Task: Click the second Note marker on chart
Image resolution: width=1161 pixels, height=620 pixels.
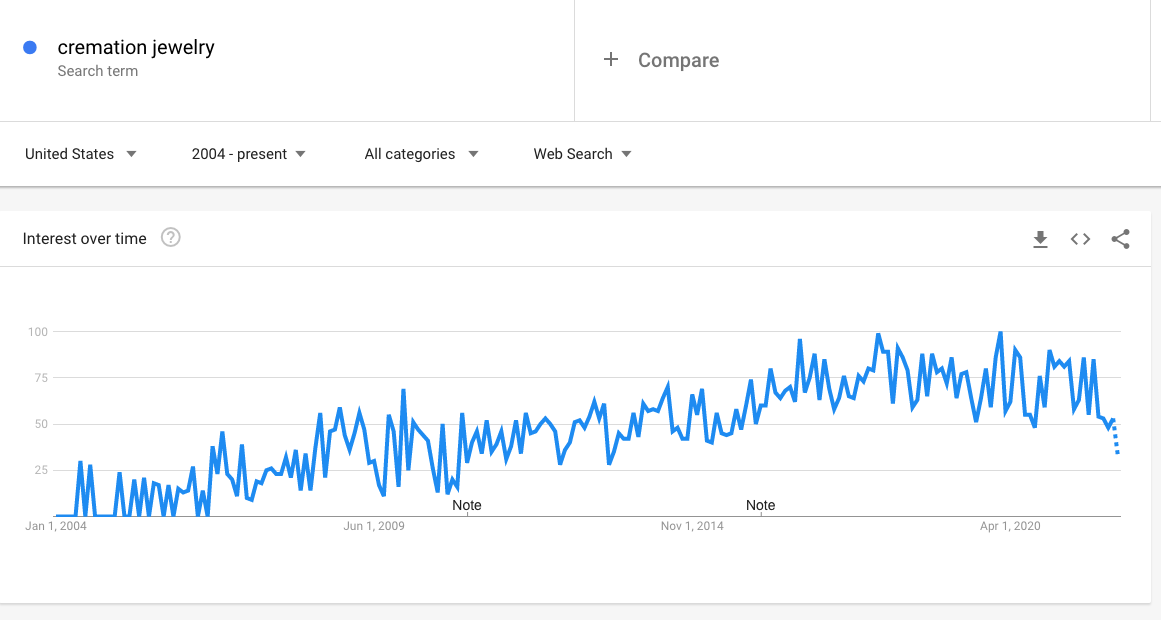Action: pos(760,505)
